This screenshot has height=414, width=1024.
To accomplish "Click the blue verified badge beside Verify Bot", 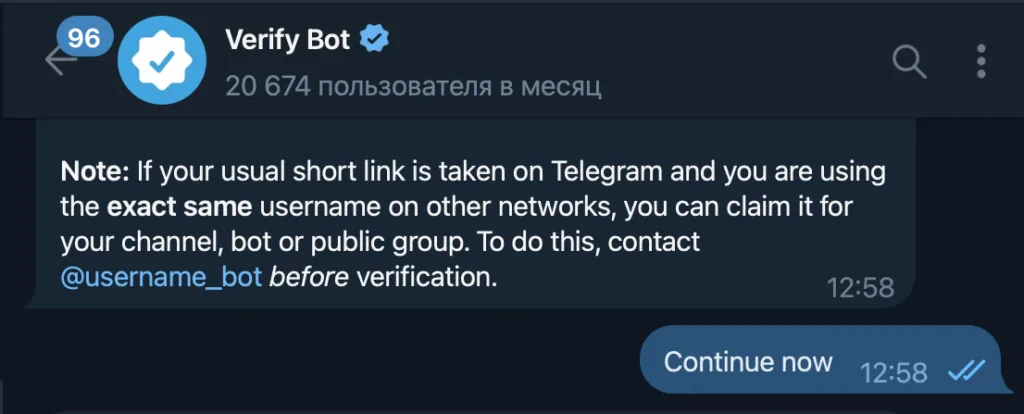I will tap(375, 40).
